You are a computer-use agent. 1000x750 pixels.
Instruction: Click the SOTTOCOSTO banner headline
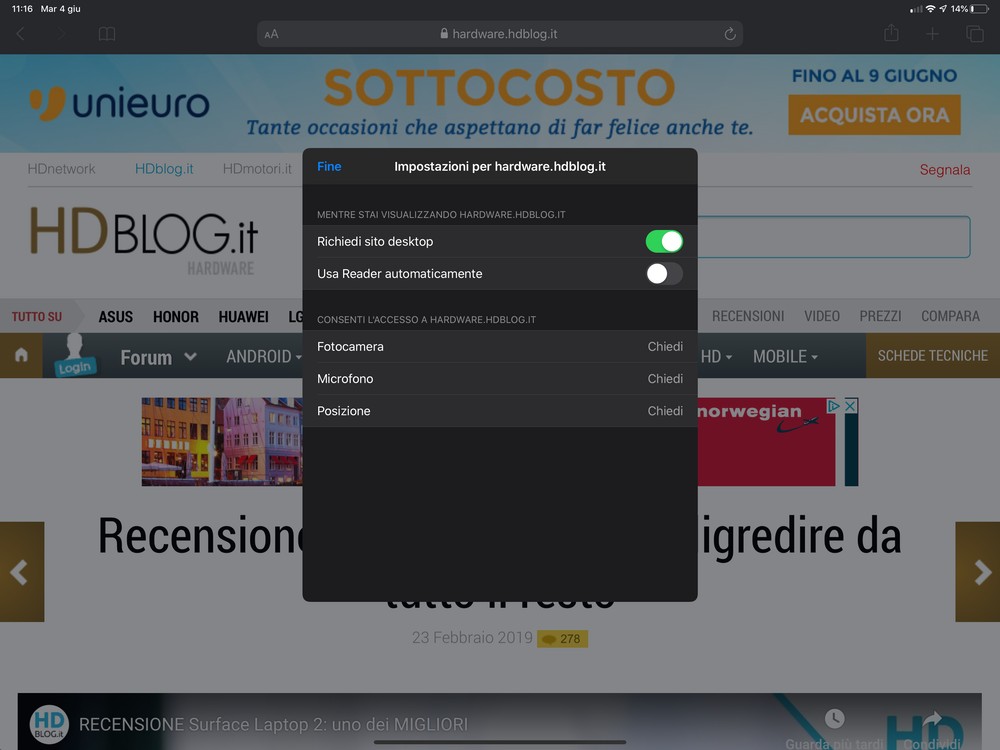[x=499, y=87]
